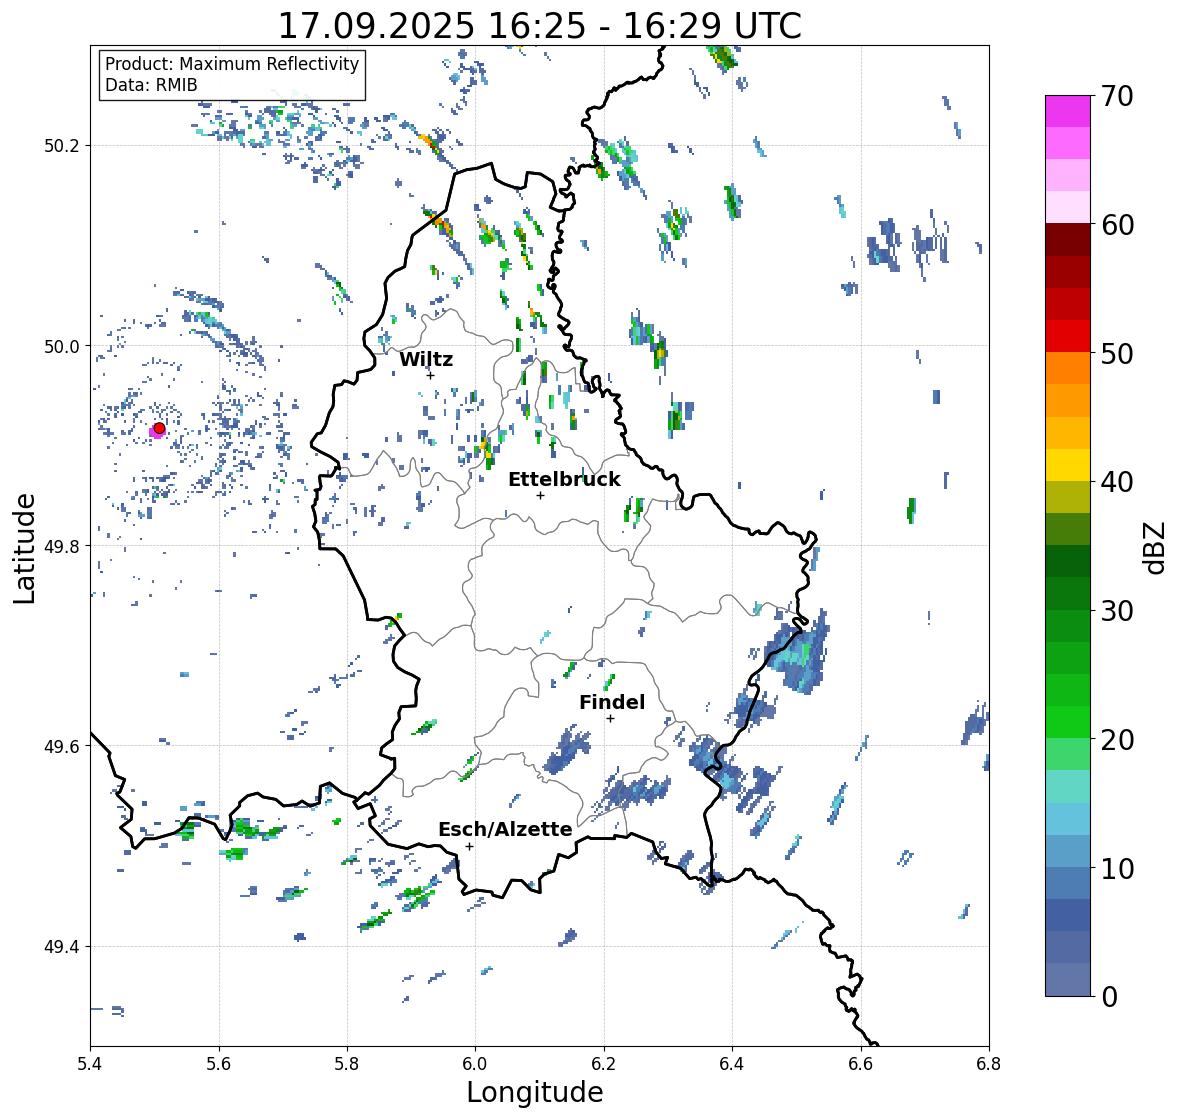This screenshot has width=1179, height=1117.
Task: Click the red radar marker dot
Action: pos(159,428)
